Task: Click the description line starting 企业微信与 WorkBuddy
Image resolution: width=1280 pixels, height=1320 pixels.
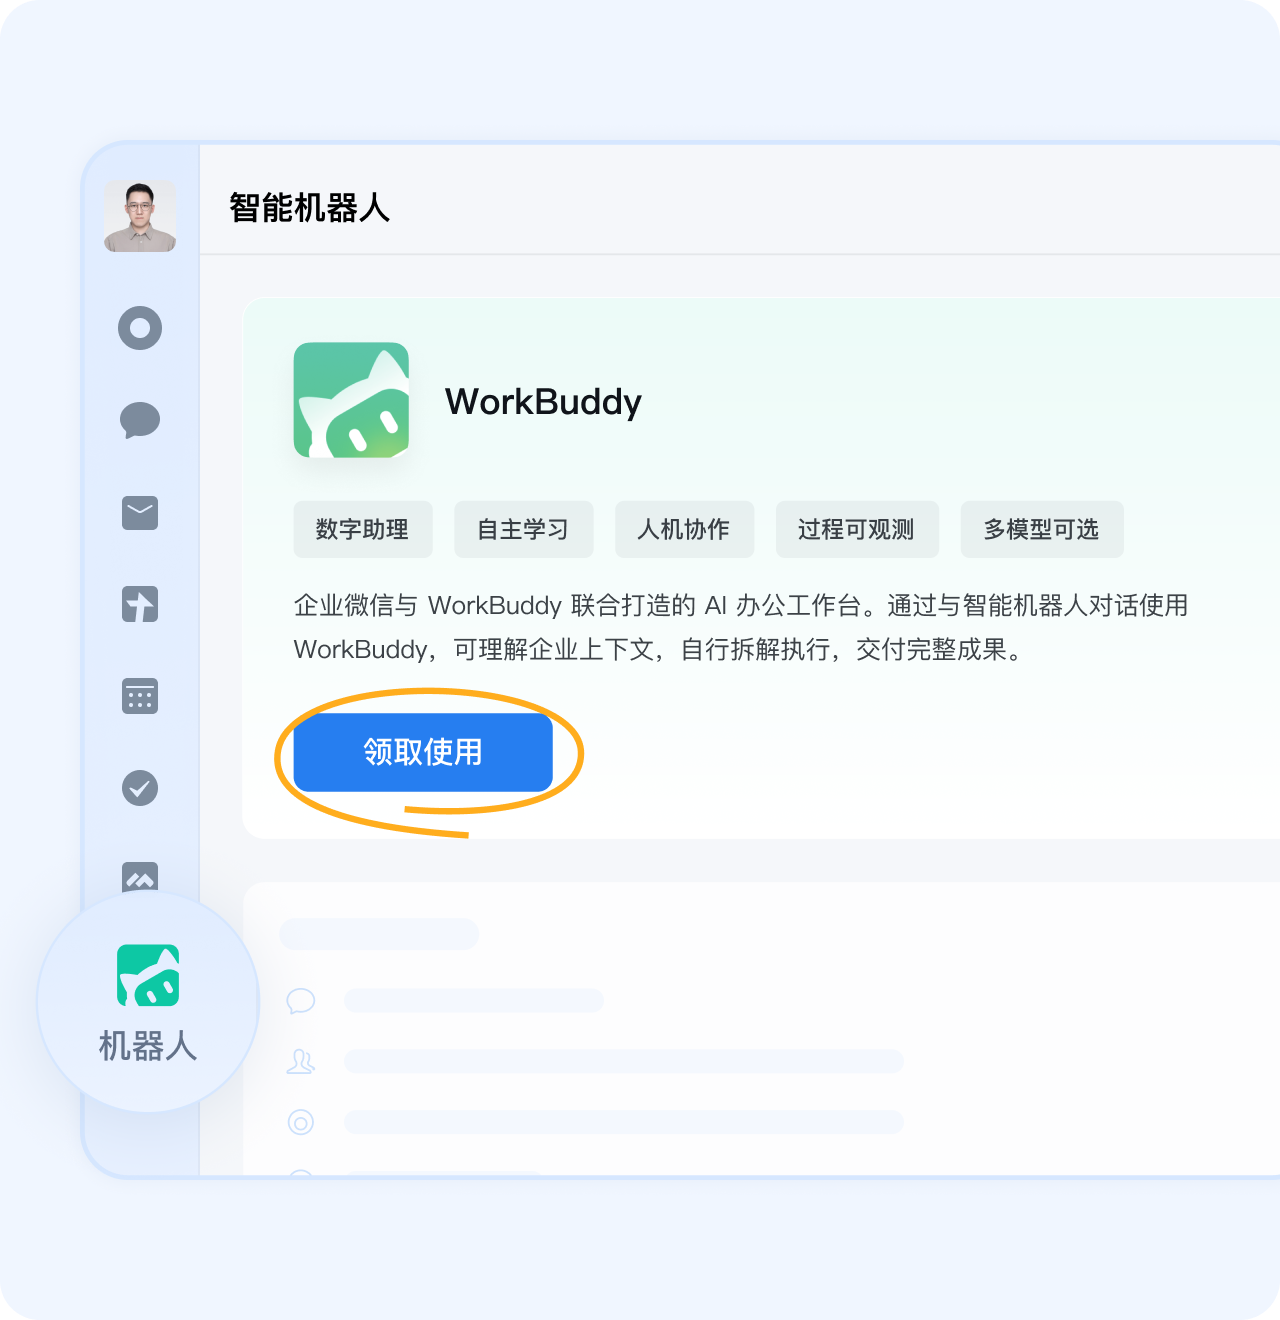Action: tap(741, 606)
